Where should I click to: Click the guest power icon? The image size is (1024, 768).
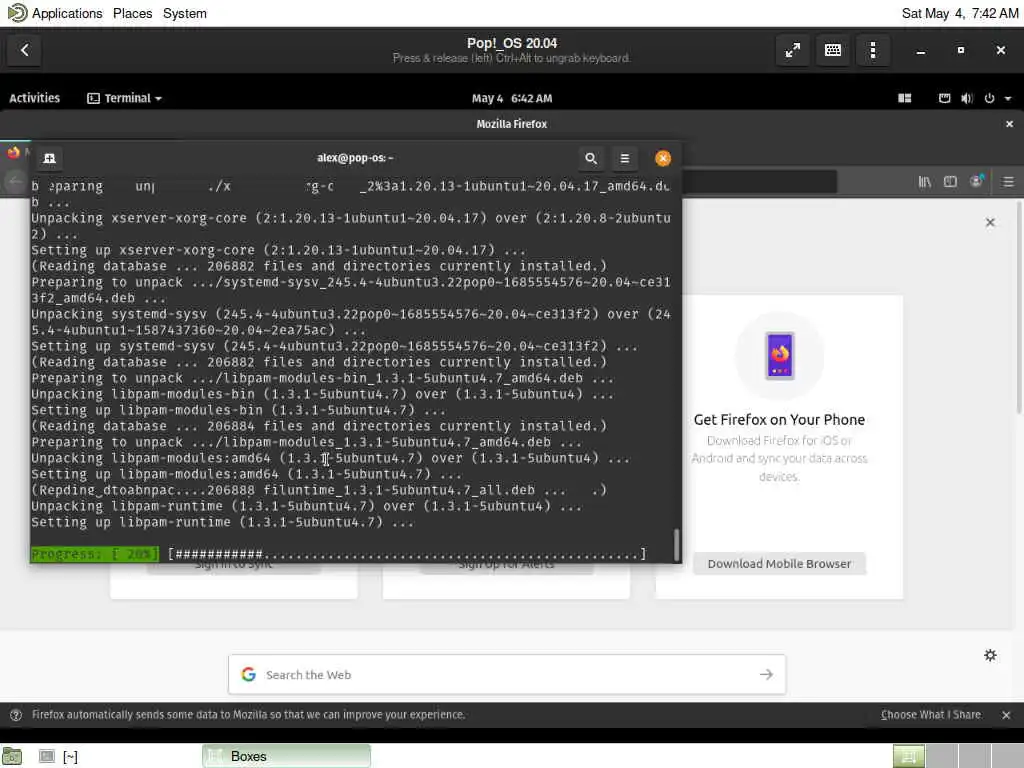click(989, 98)
